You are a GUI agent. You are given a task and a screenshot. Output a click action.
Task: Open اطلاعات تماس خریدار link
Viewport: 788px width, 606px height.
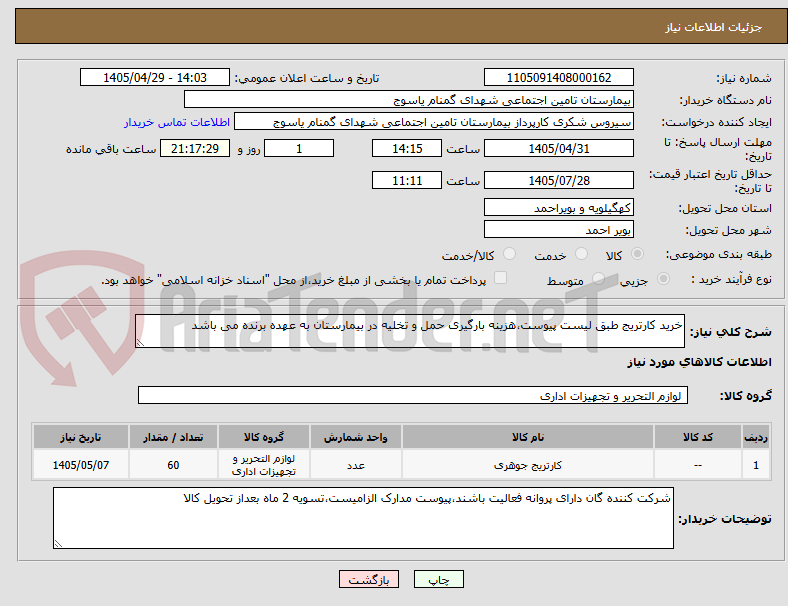click(x=177, y=122)
